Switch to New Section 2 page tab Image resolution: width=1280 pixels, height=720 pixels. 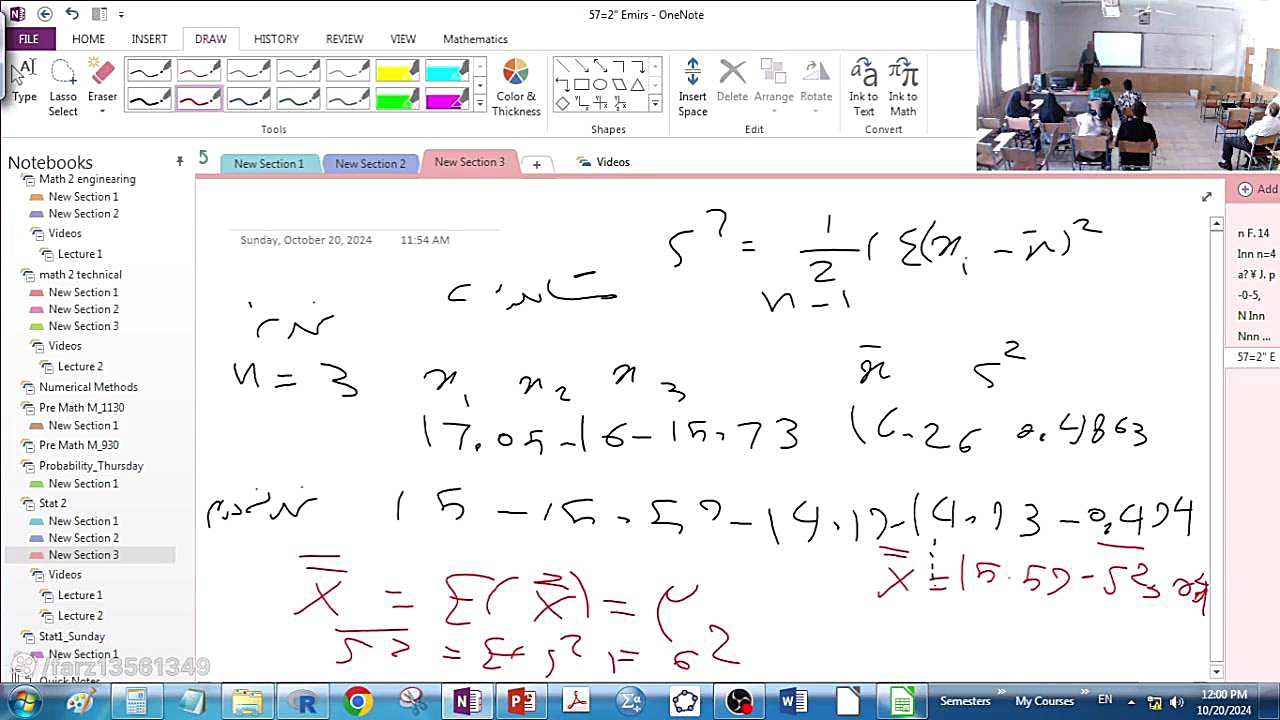click(370, 163)
